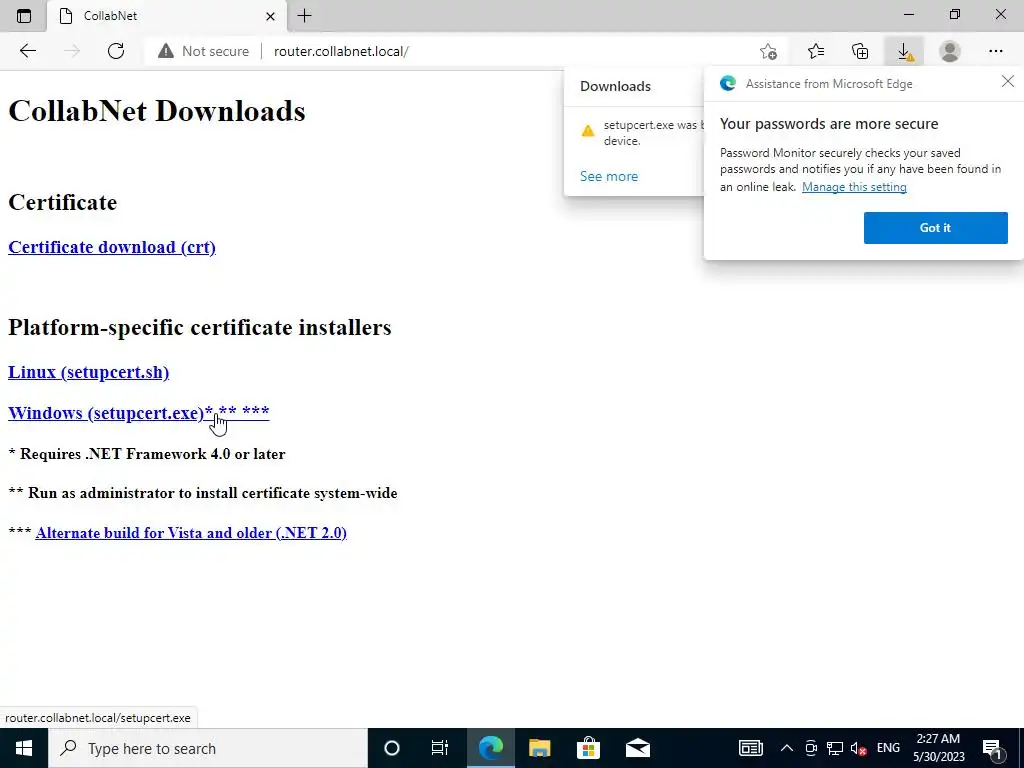Open the network status tray icon

tap(835, 748)
